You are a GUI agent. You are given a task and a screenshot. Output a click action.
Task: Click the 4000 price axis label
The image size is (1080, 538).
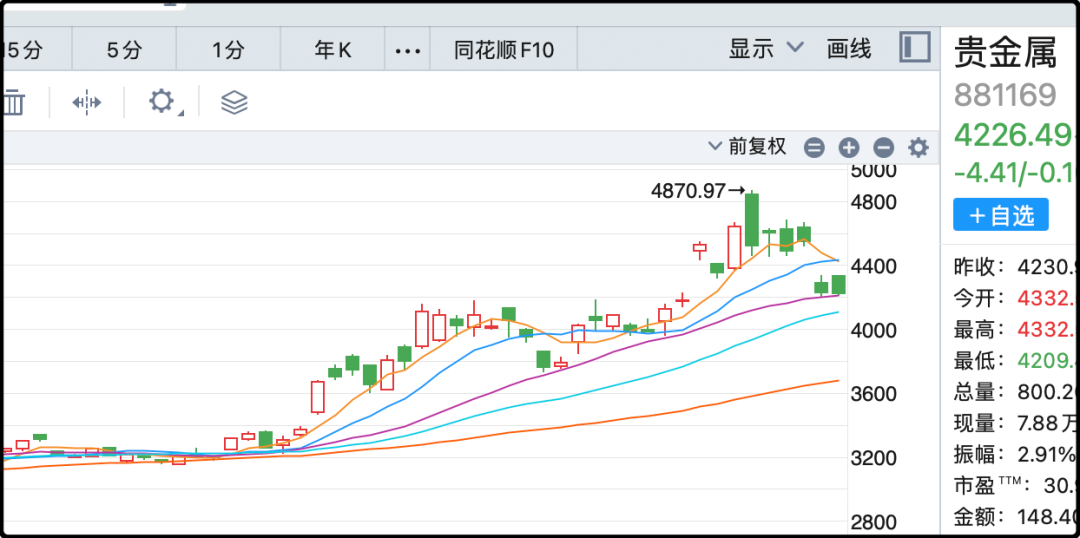873,330
